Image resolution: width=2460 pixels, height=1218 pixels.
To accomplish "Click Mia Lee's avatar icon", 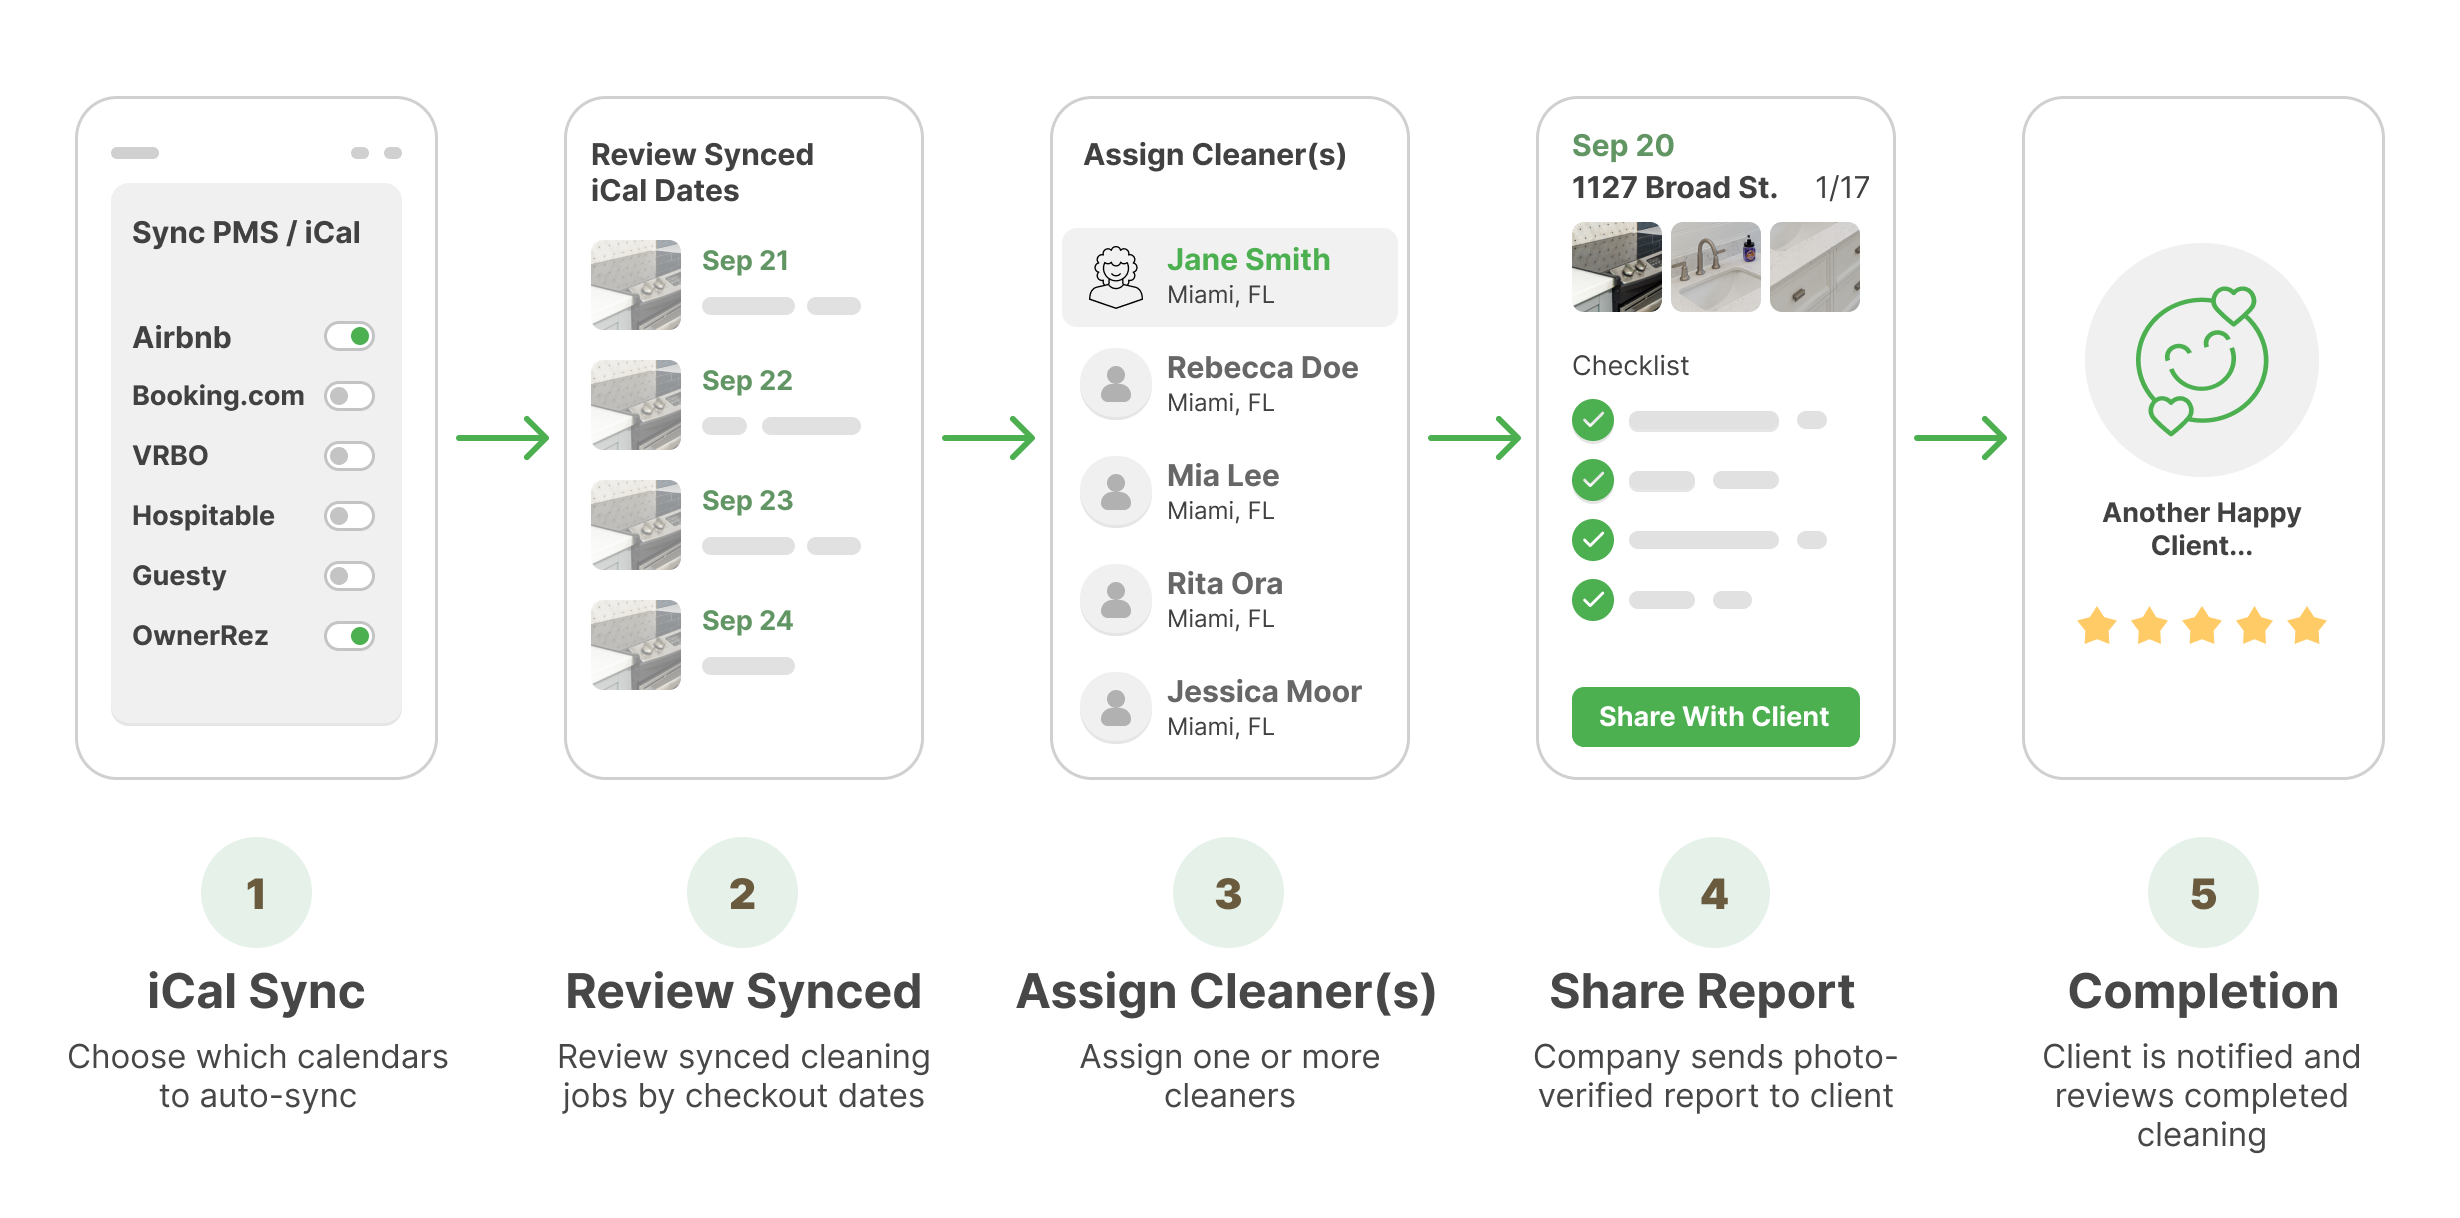I will point(1115,492).
